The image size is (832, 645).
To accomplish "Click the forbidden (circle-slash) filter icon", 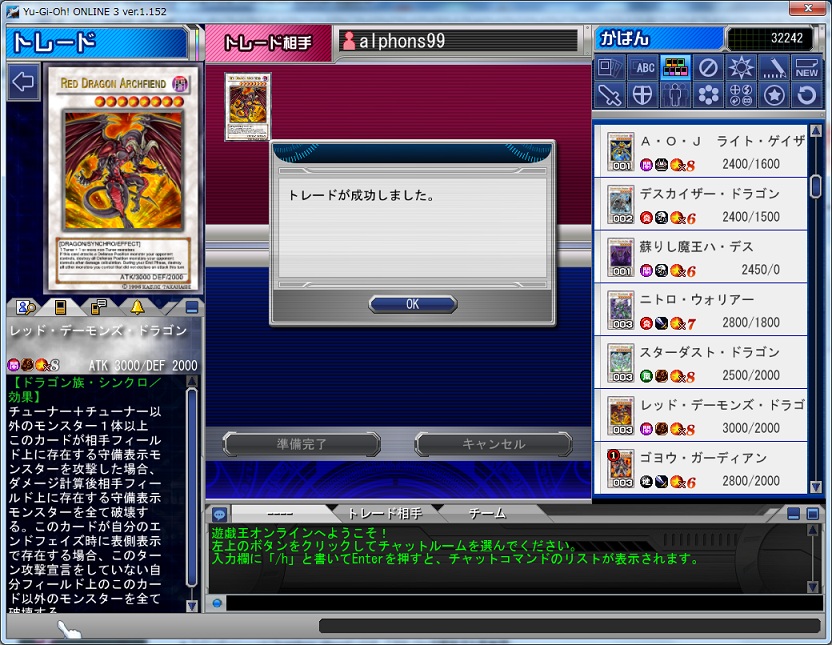I will (x=708, y=67).
